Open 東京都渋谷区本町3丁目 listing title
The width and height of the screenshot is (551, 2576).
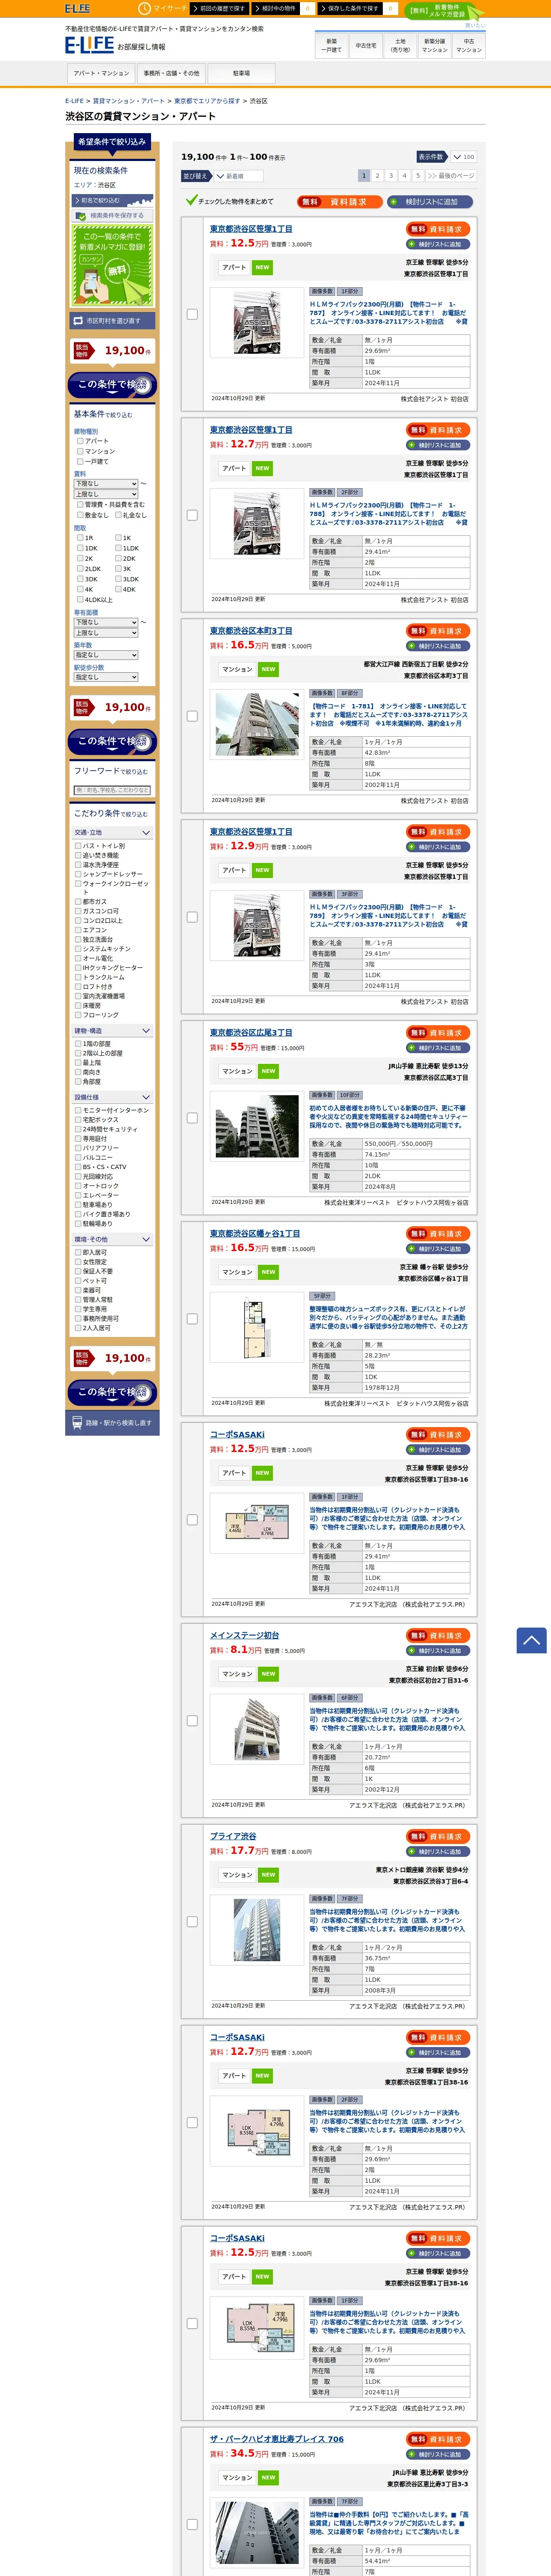pyautogui.click(x=251, y=631)
